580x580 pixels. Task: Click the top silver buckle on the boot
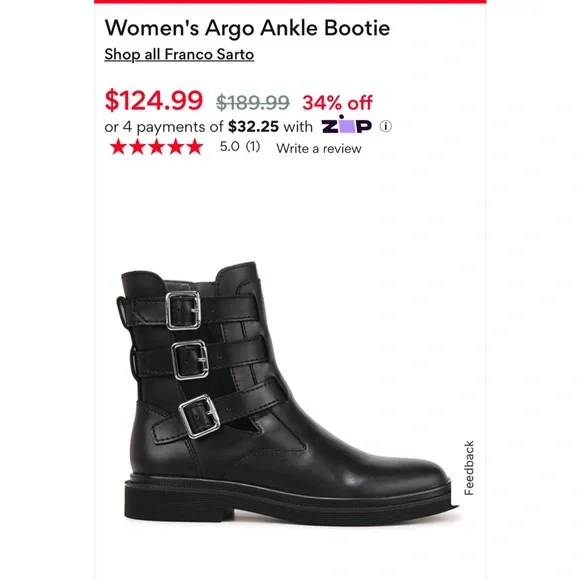(183, 310)
